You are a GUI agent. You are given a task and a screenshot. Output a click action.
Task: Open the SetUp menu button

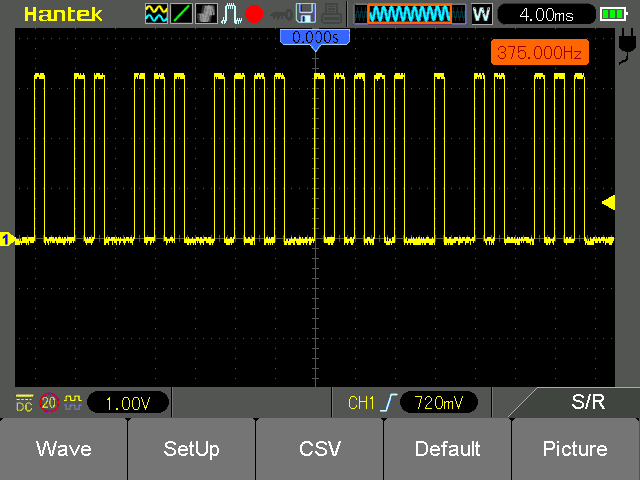(x=191, y=449)
